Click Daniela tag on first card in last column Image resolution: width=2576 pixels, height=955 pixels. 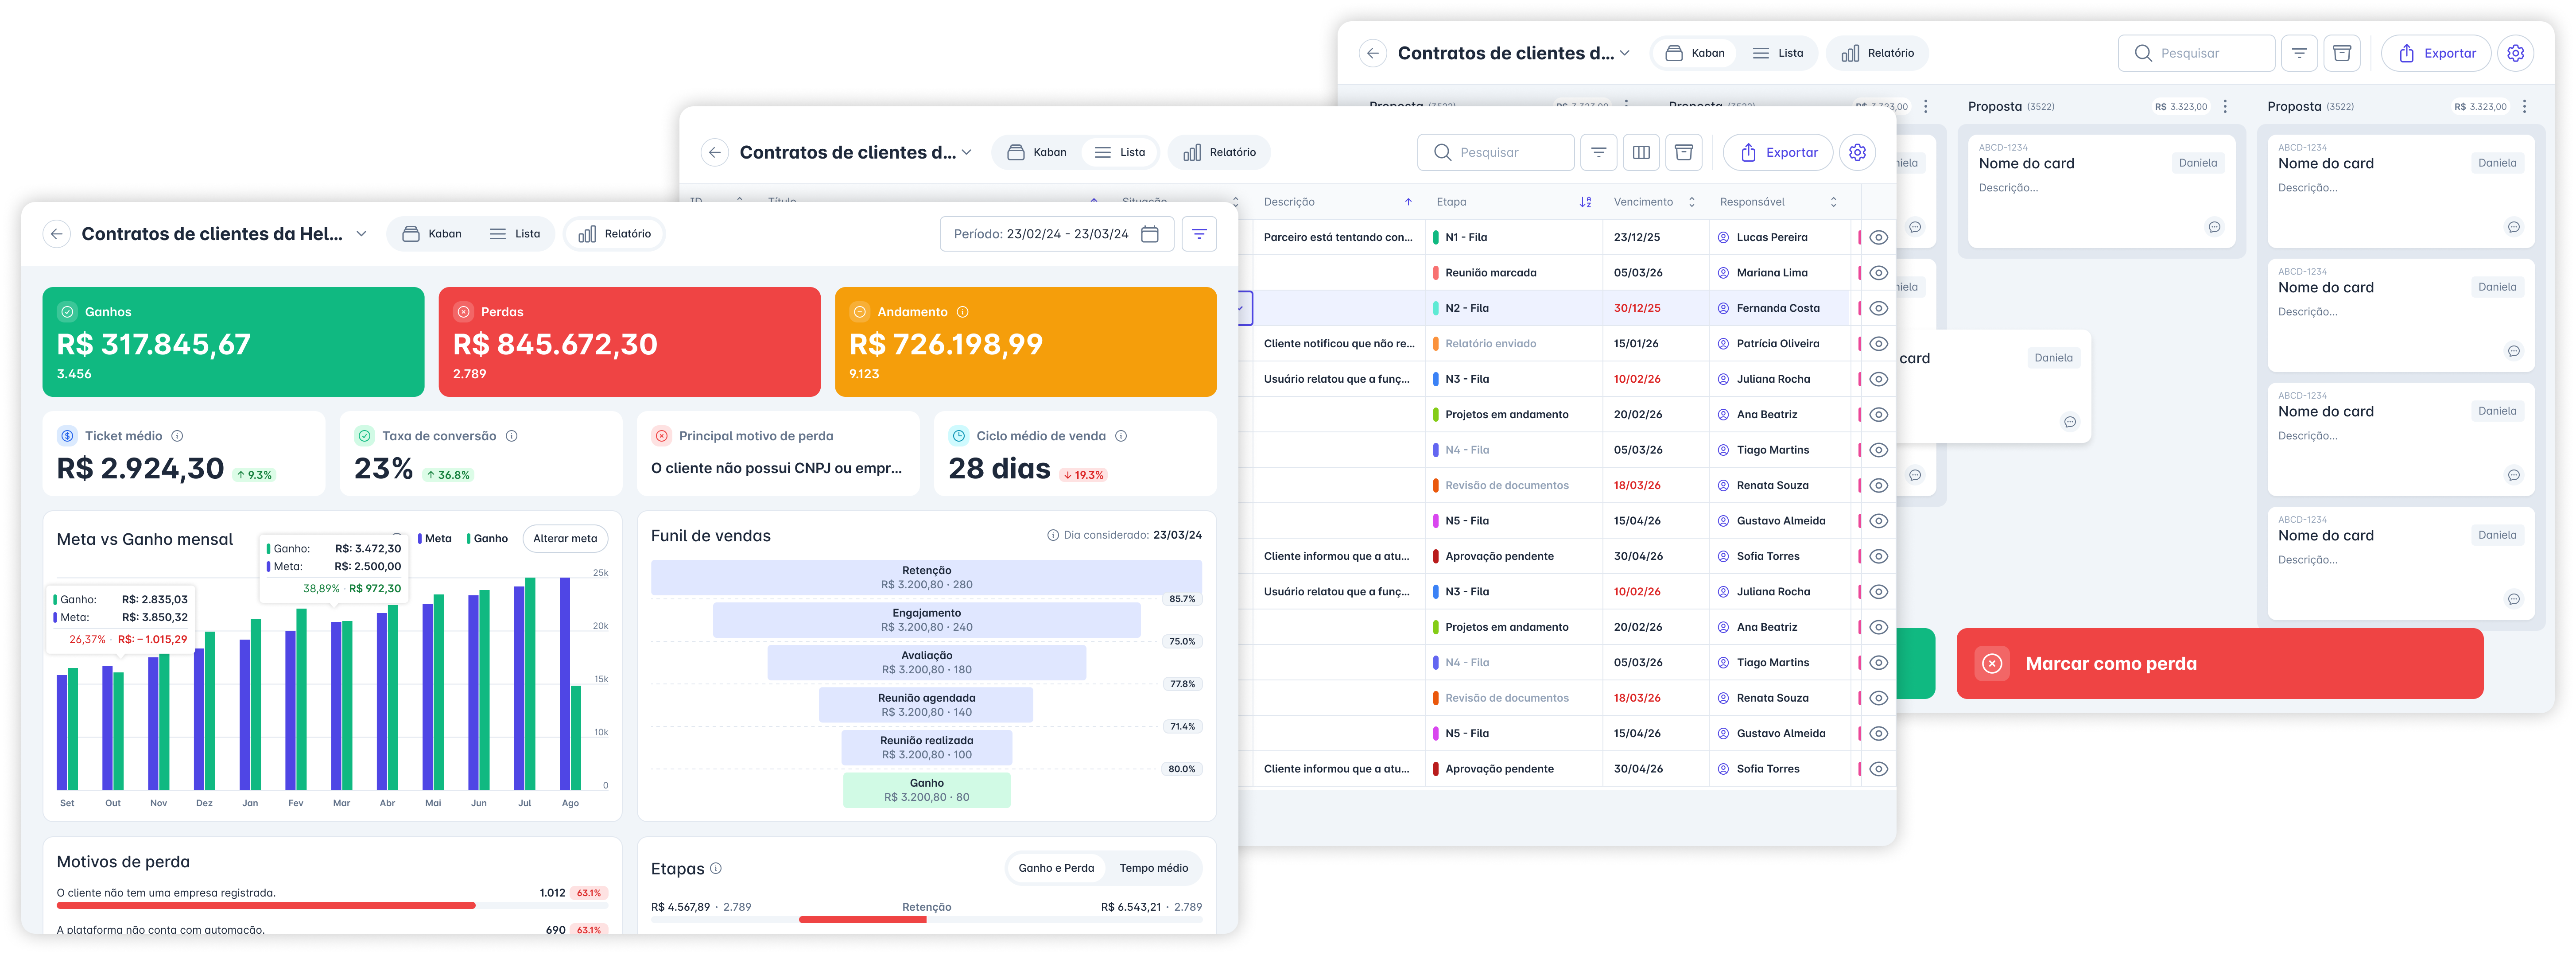tap(2497, 163)
